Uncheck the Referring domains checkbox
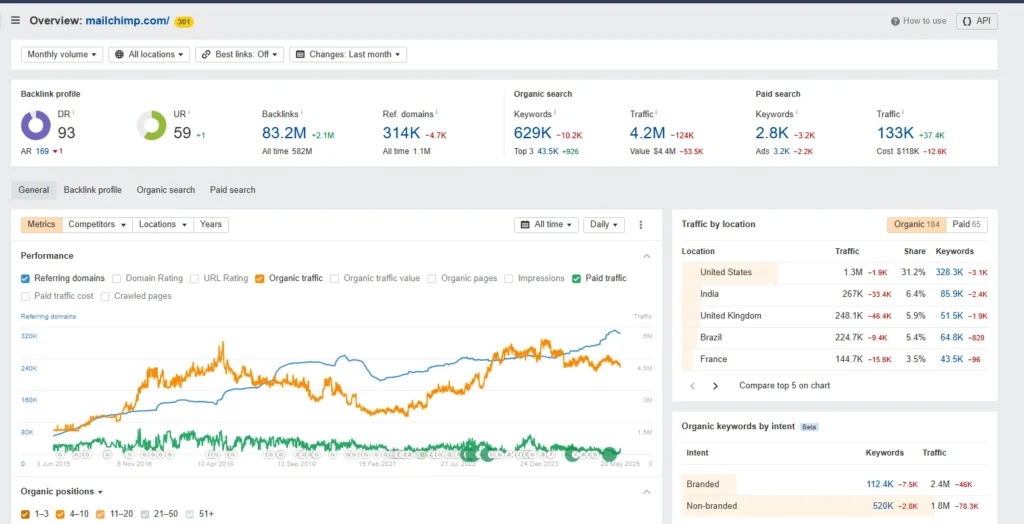 [26, 278]
